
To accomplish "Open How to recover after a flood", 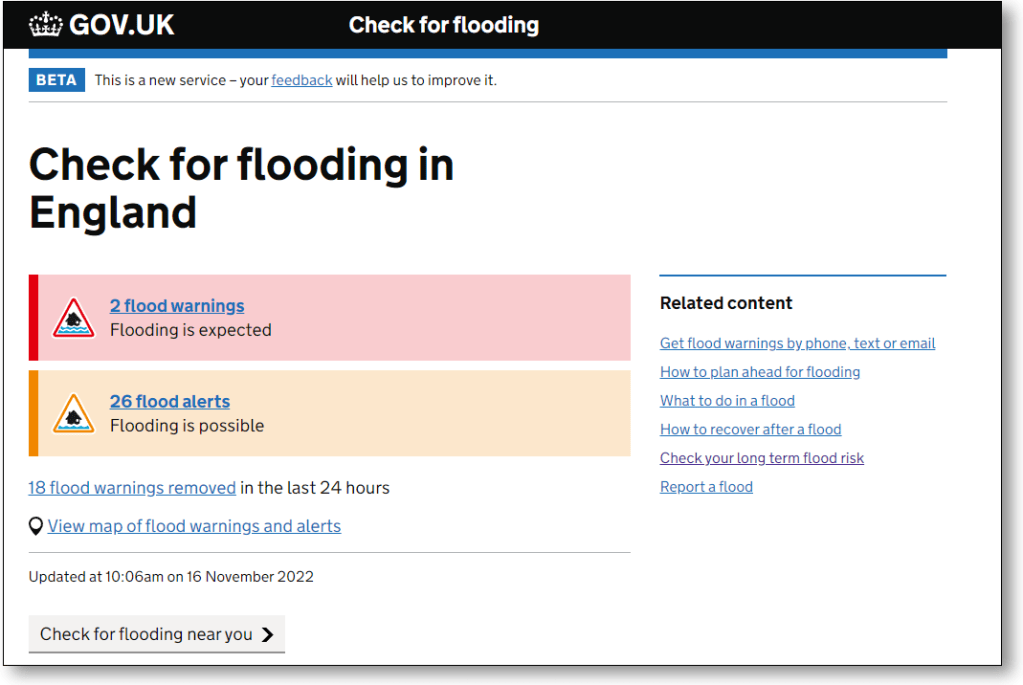I will (750, 430).
